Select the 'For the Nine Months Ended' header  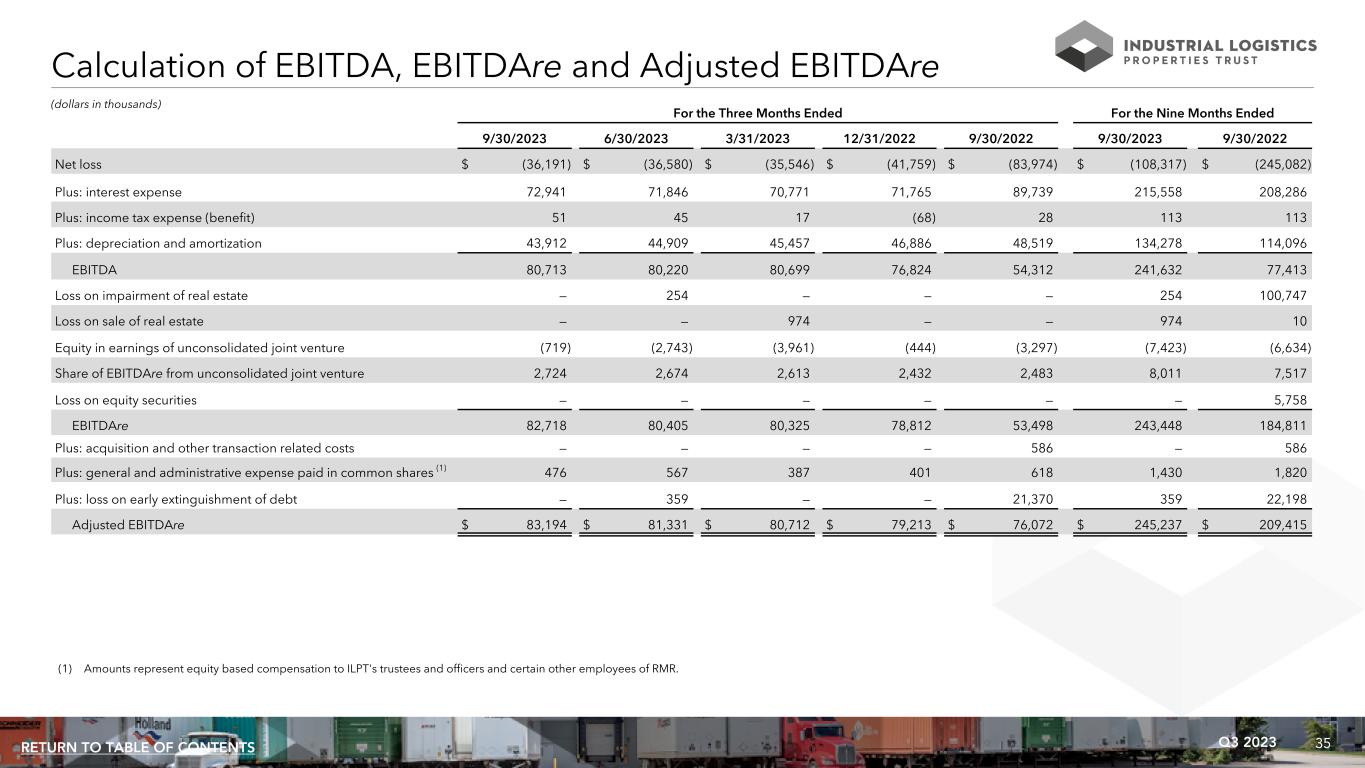[x=1192, y=113]
